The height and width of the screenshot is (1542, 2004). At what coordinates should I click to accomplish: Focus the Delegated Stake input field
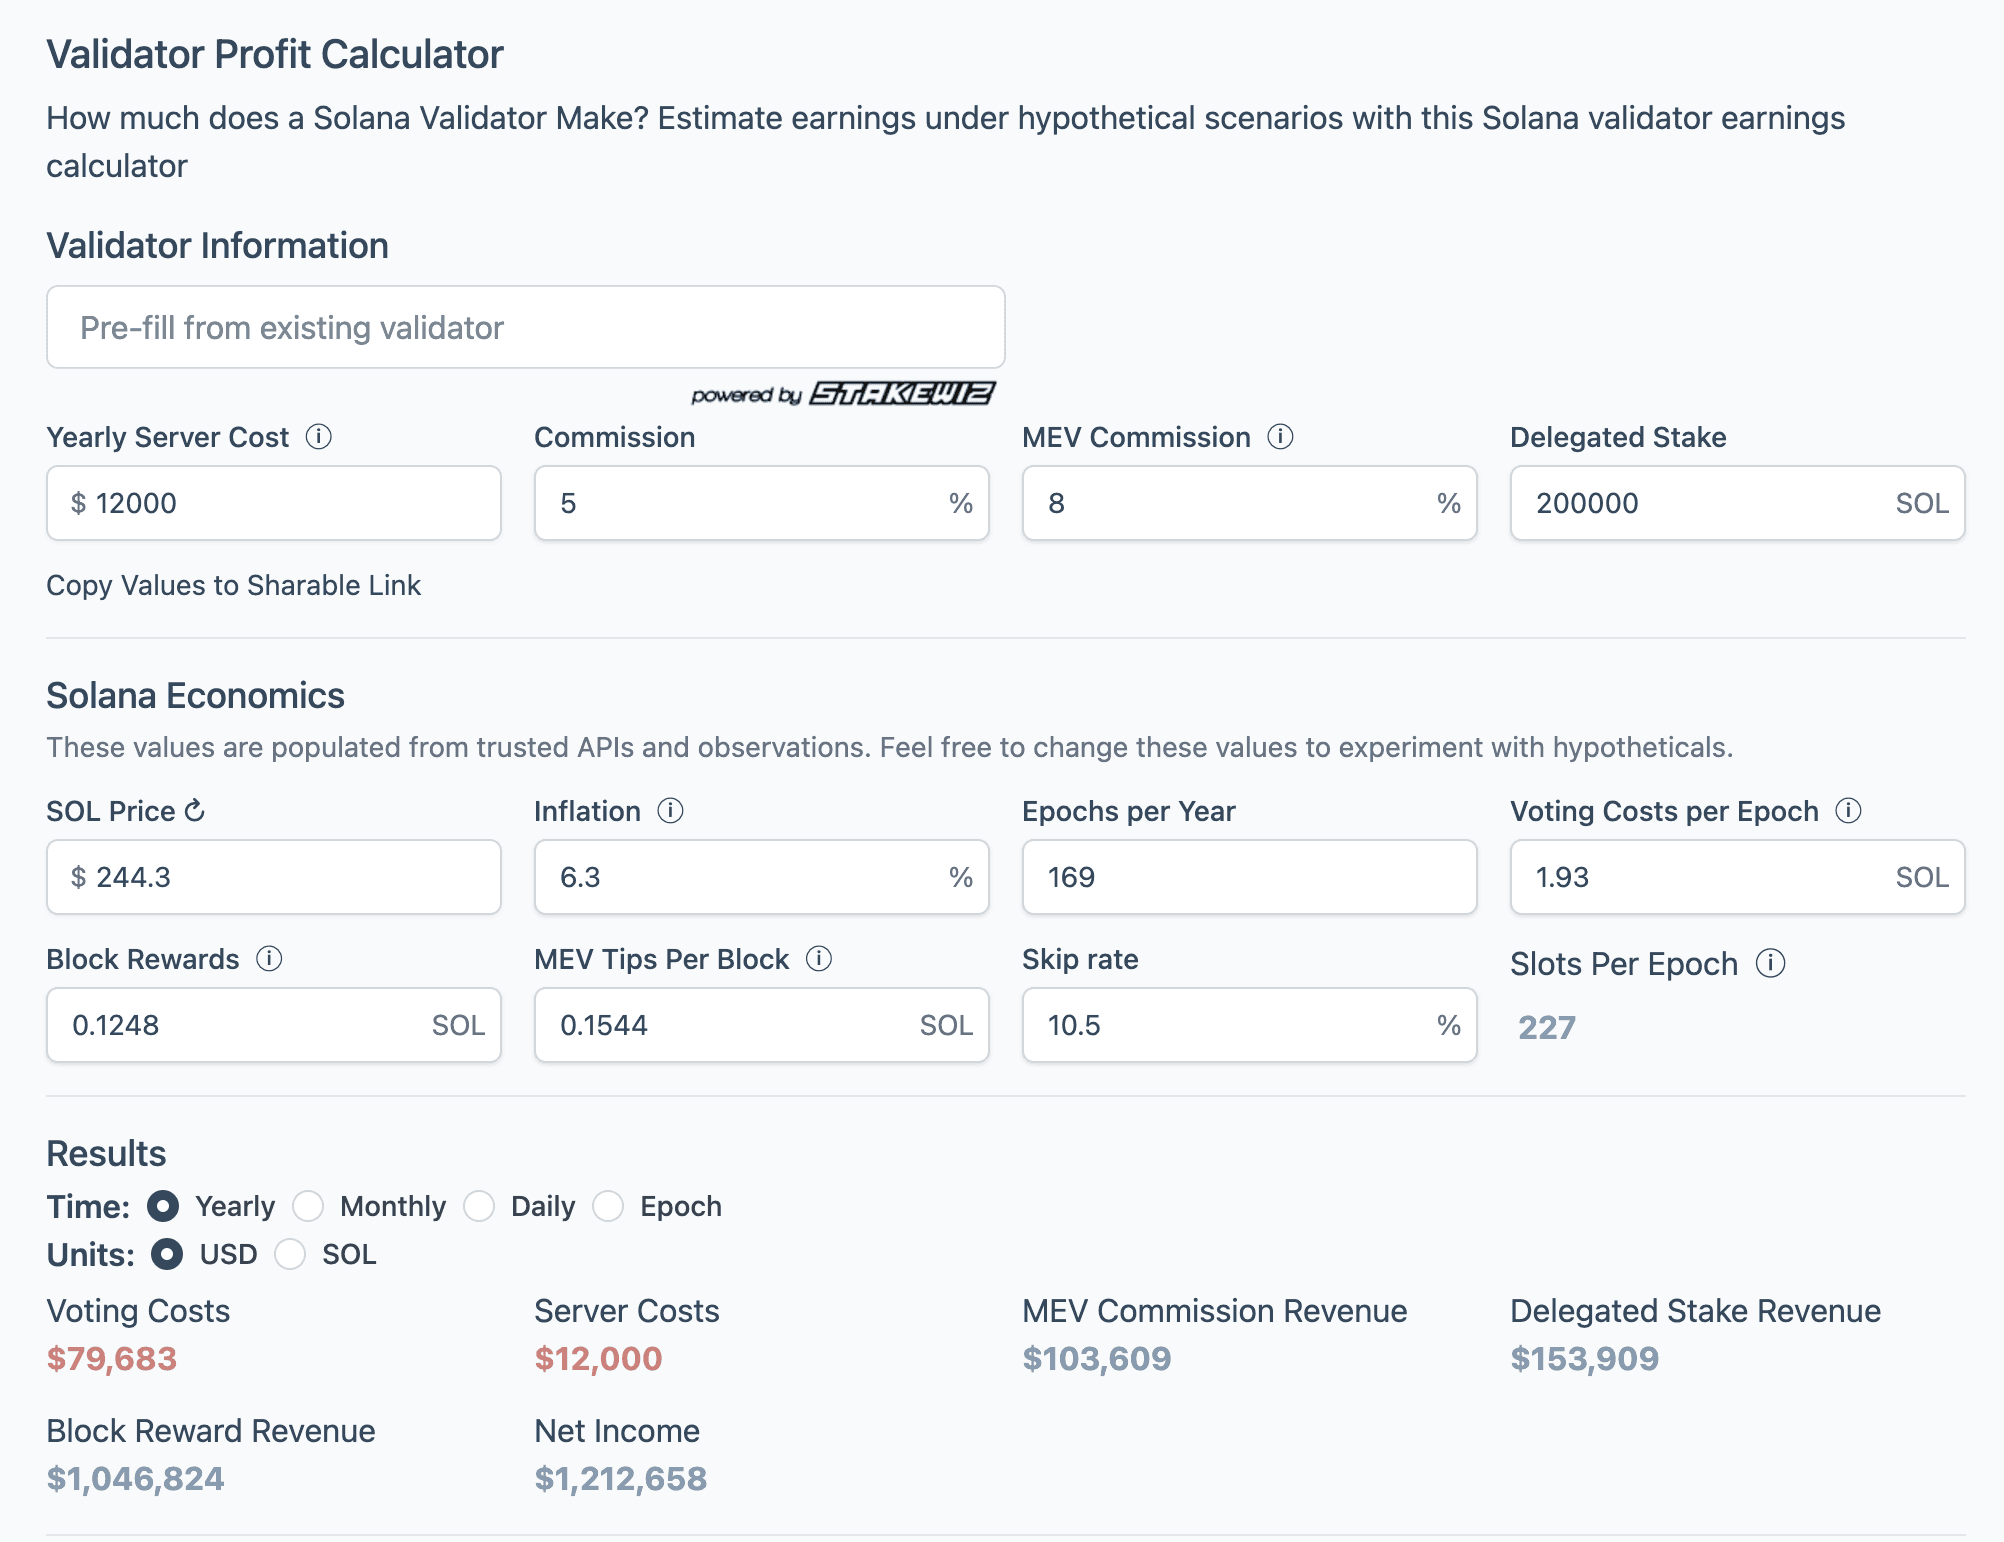coord(1700,503)
